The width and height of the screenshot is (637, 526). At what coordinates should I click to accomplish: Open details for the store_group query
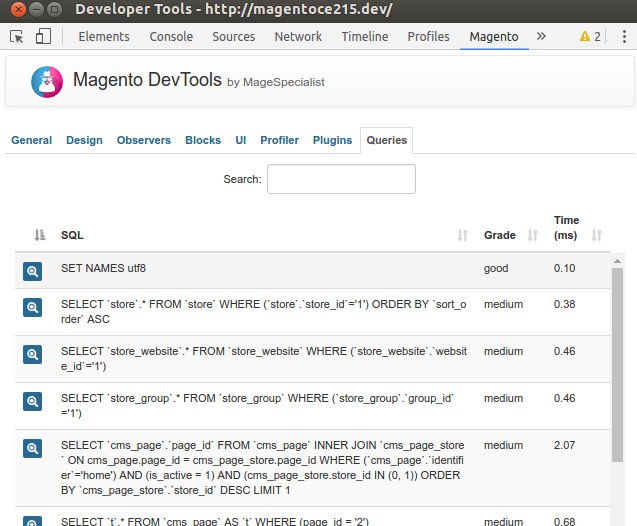click(x=32, y=401)
